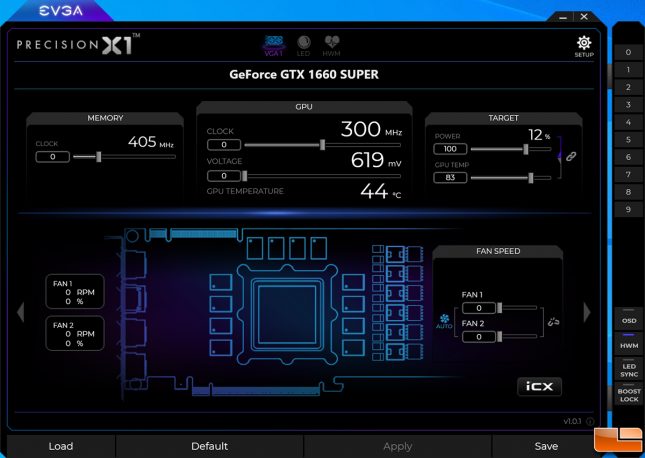Click the Fan 1 speed input field
The width and height of the screenshot is (645, 458).
pyautogui.click(x=479, y=308)
